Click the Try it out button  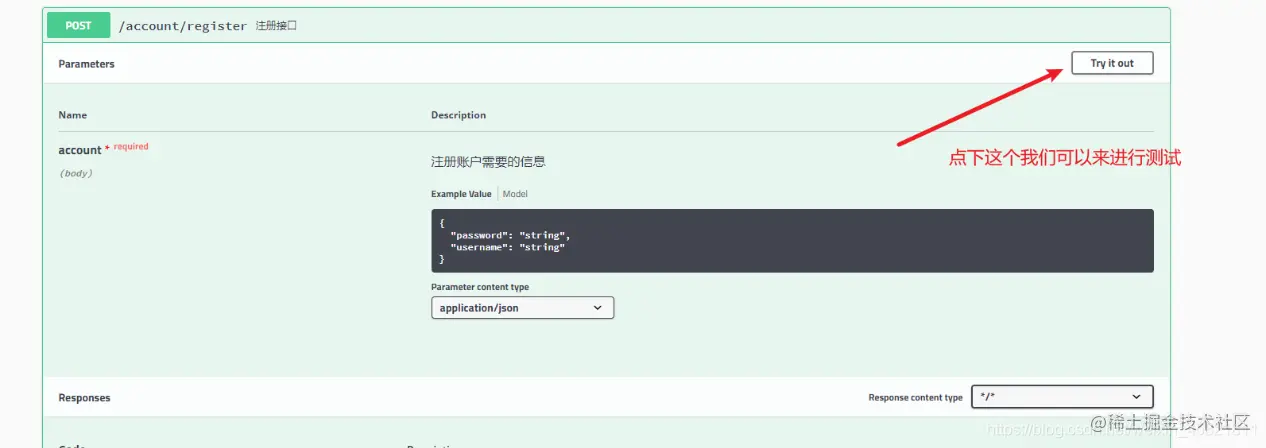tap(1112, 63)
